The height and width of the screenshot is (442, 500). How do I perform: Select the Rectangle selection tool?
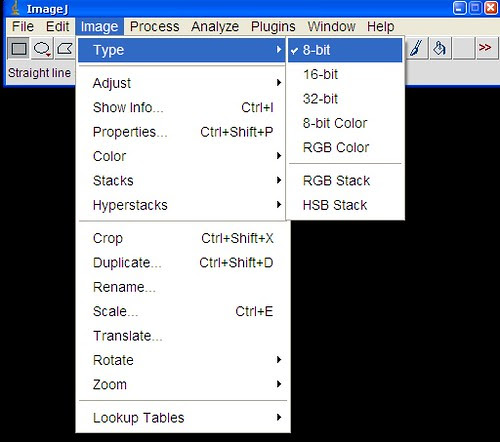click(19, 49)
